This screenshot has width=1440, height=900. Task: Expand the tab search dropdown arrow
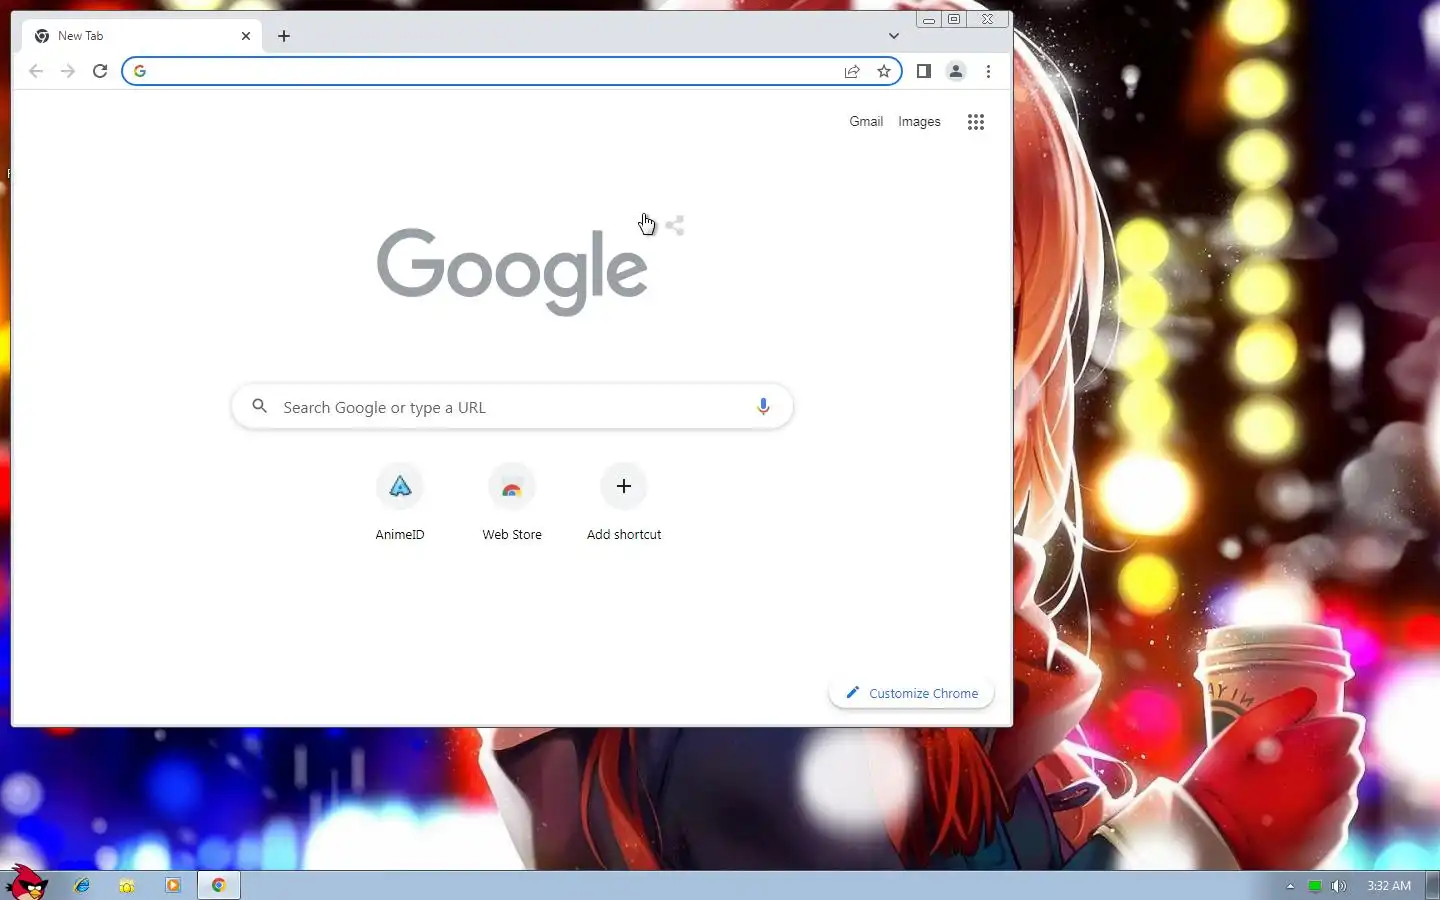[894, 36]
